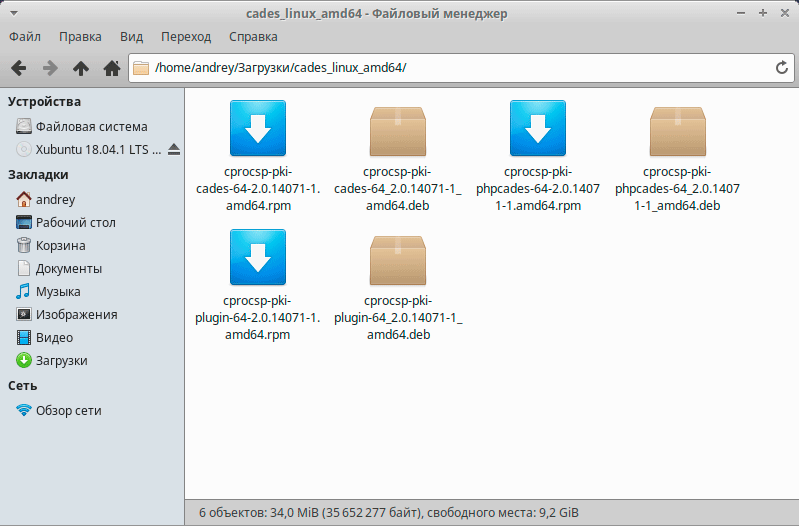Open the parent folder with up arrow

pos(81,68)
